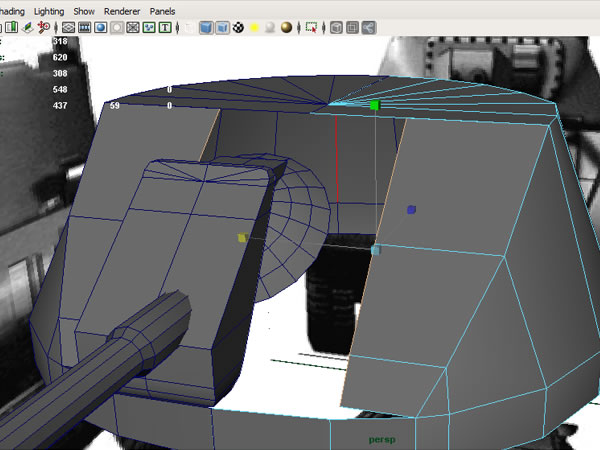This screenshot has height=450, width=600.
Task: Click the yellow manipulator handle on the model
Action: (242, 238)
